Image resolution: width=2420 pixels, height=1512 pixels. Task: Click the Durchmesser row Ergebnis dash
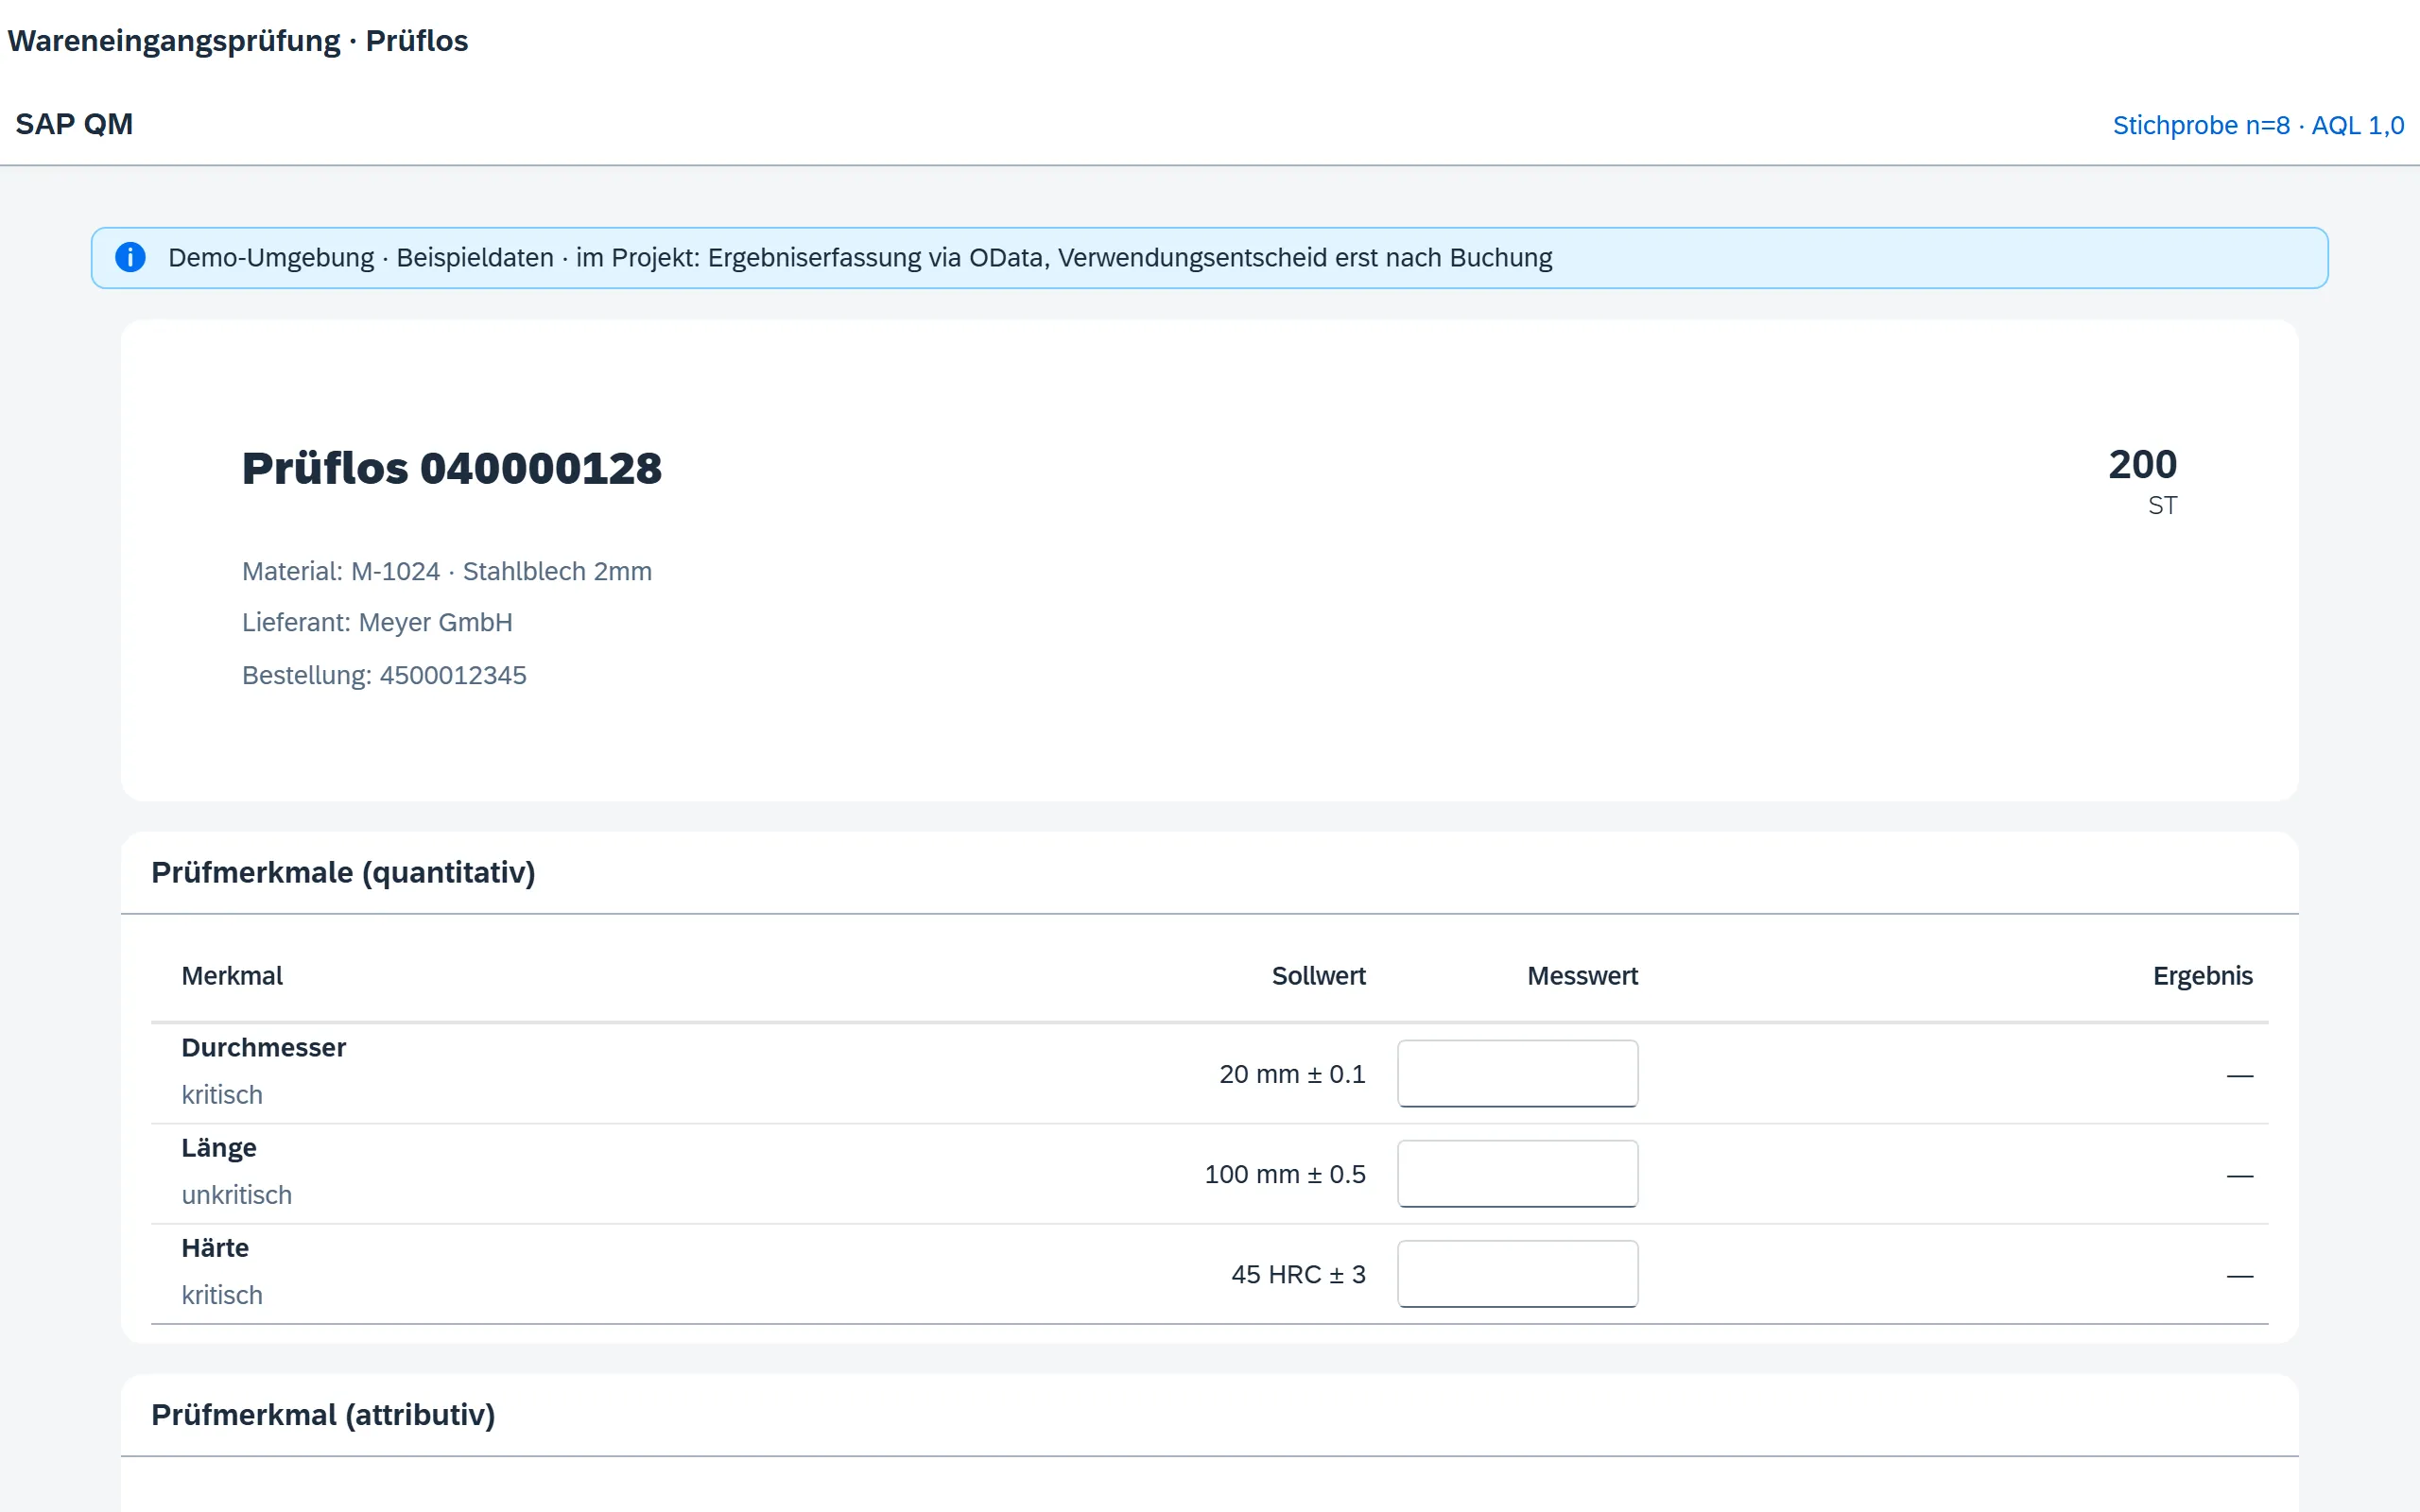click(2239, 1075)
